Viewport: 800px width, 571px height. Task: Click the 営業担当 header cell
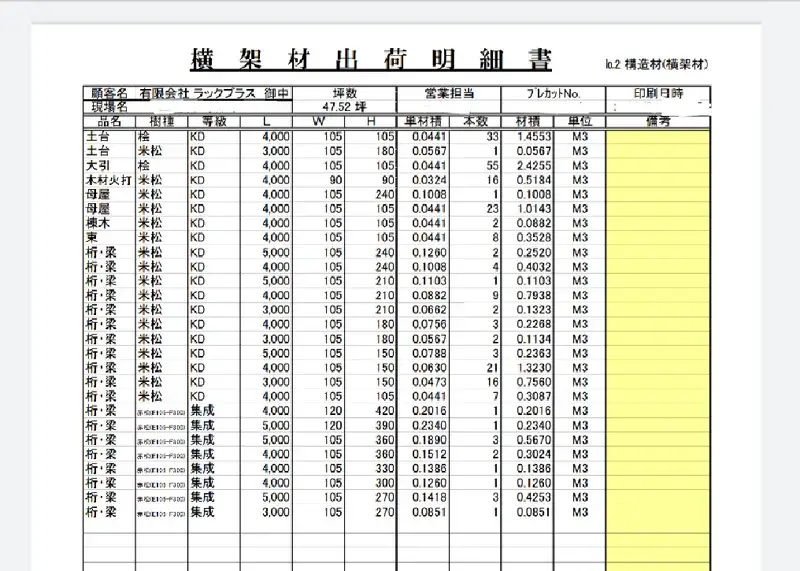click(449, 93)
